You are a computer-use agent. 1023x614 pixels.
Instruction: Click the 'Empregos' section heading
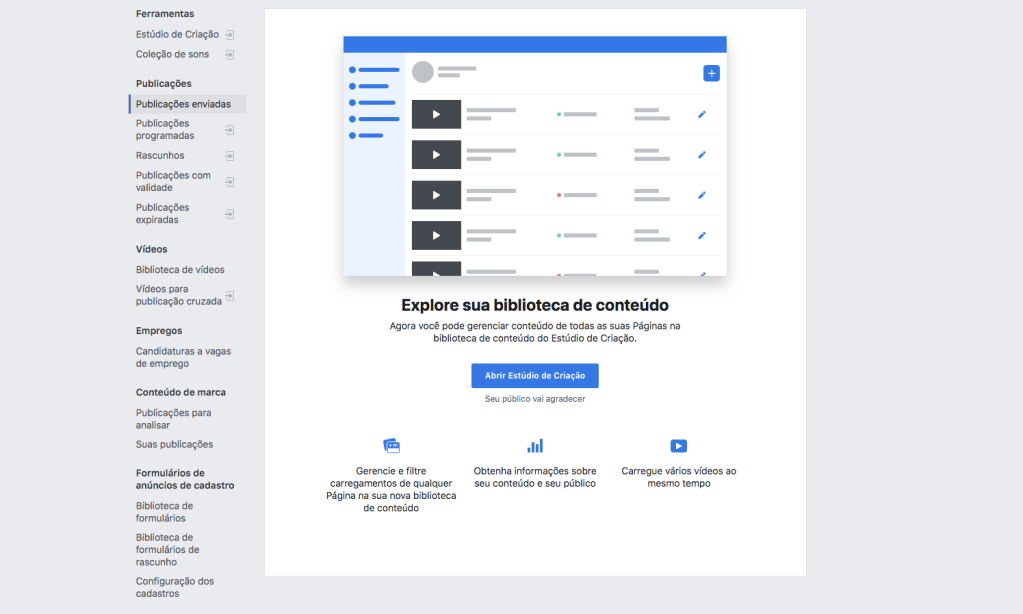pyautogui.click(x=159, y=331)
